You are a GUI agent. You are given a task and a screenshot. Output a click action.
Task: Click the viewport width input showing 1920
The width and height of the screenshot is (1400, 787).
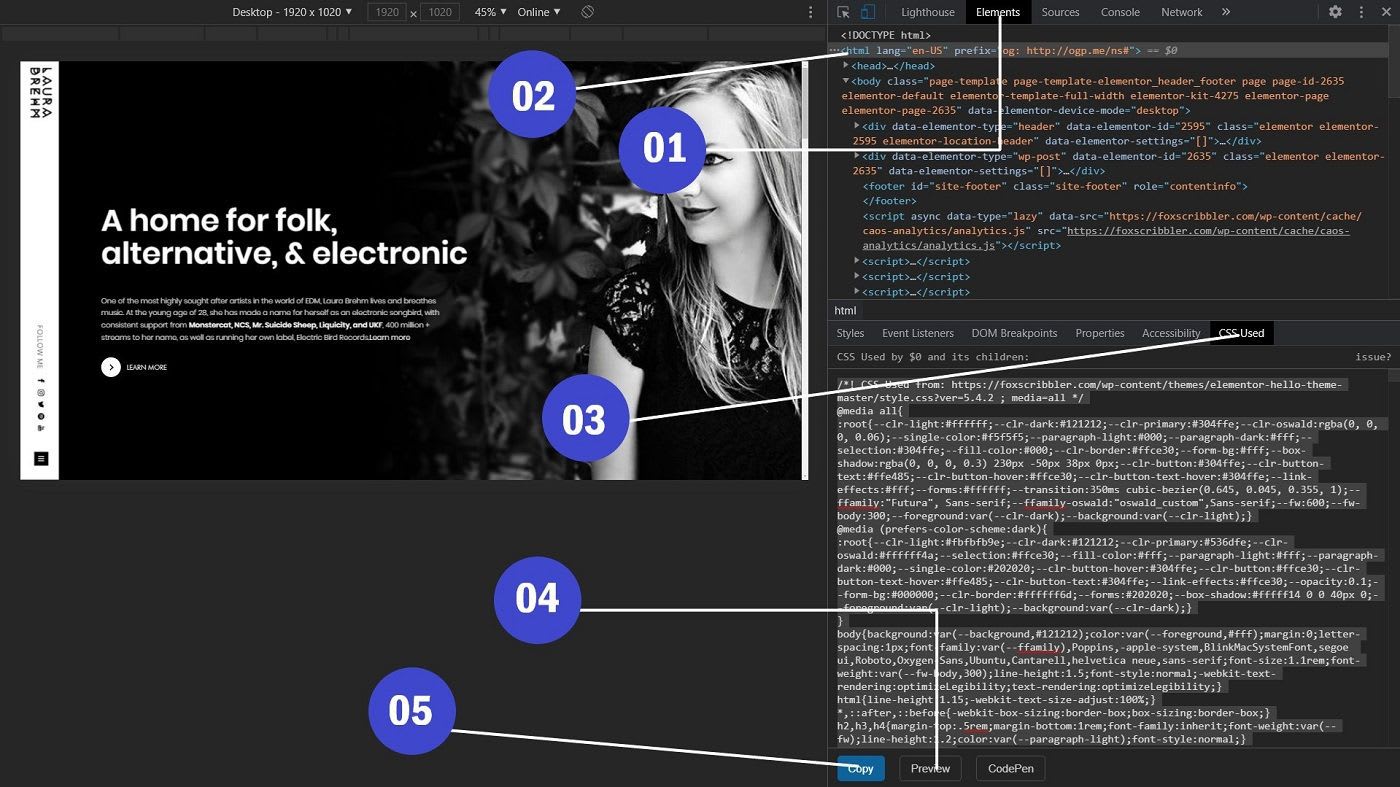tap(386, 12)
